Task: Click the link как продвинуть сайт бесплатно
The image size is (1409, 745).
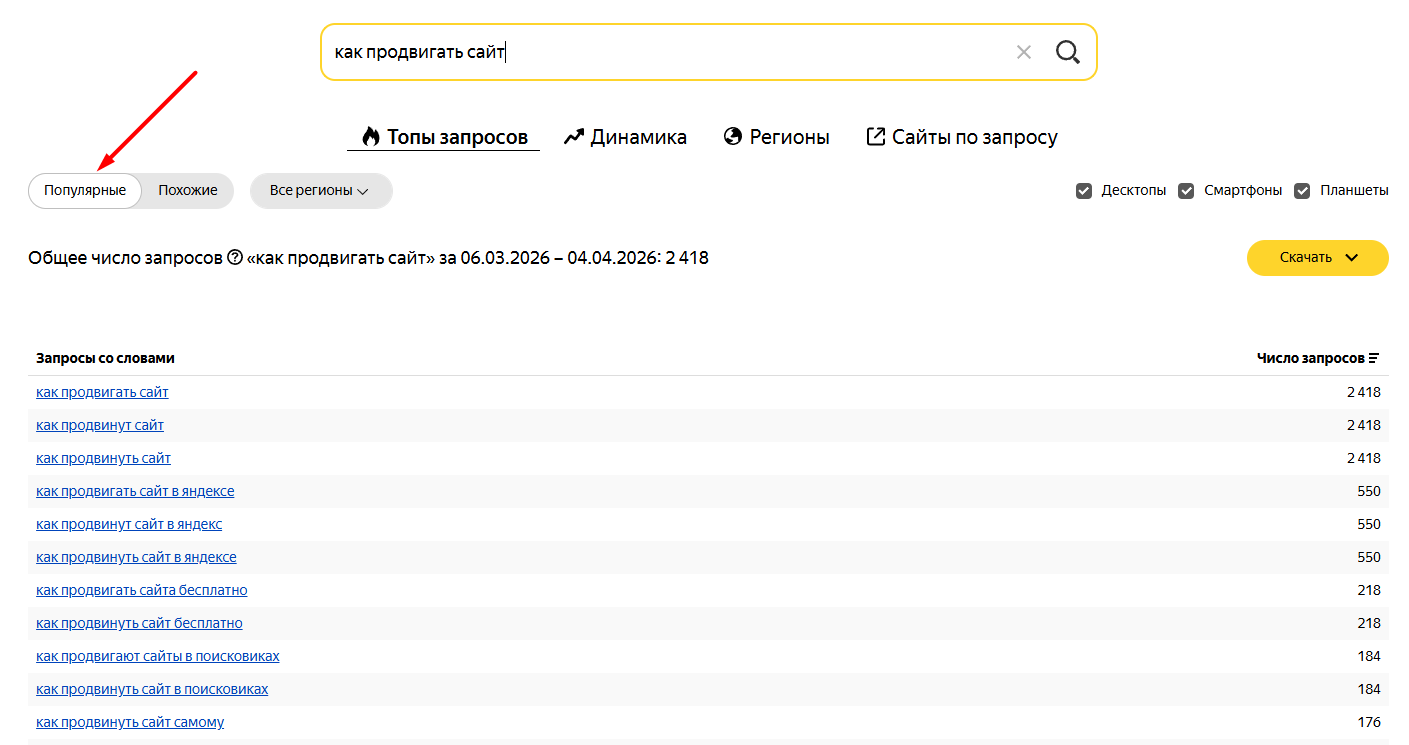Action: (x=139, y=622)
